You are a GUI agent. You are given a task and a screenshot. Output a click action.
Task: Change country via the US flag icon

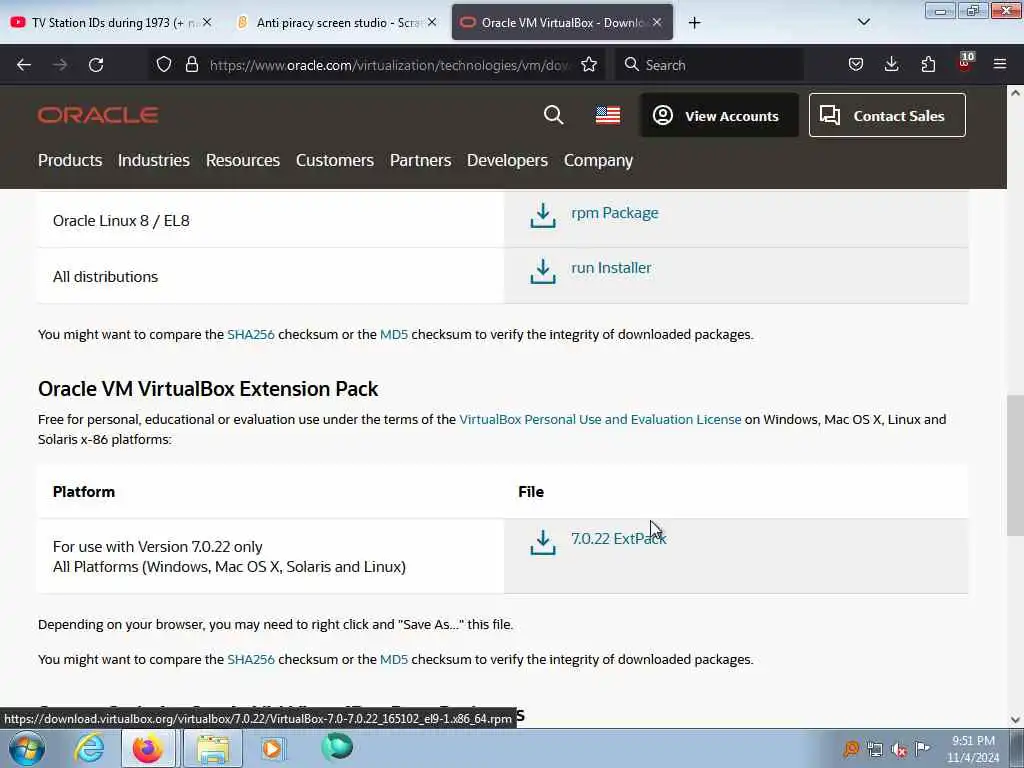point(607,116)
